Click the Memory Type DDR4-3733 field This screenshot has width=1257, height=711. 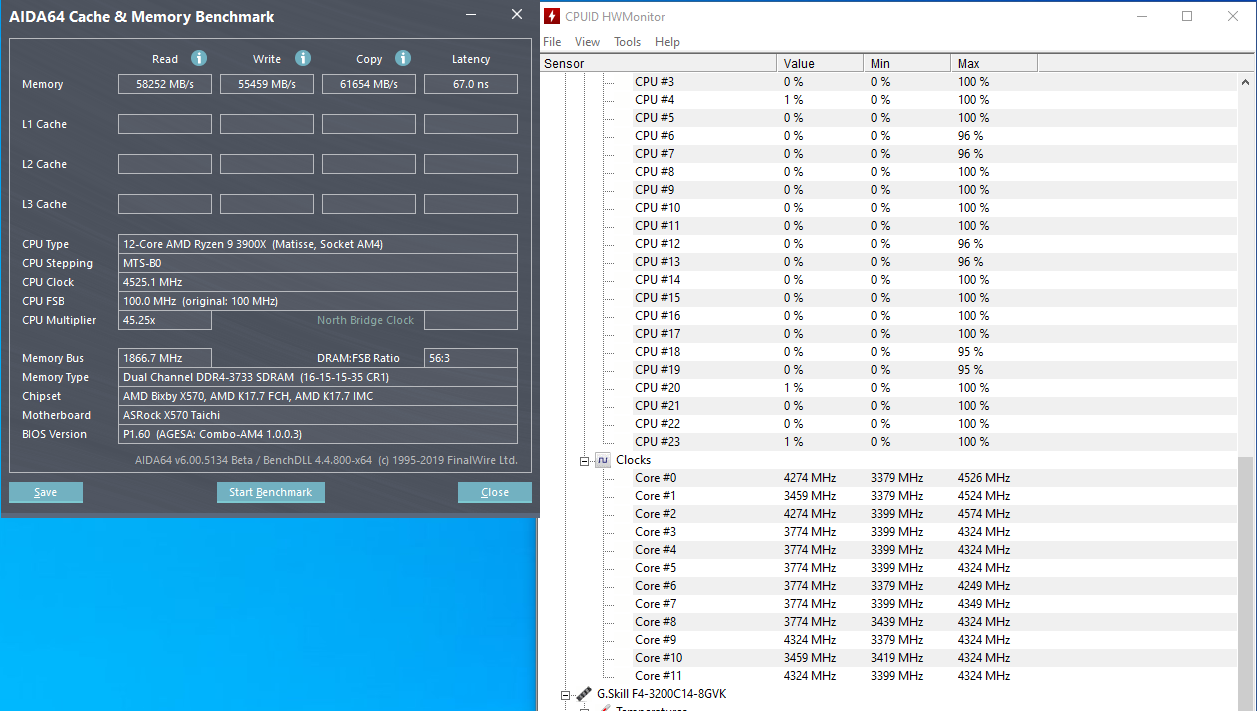click(x=318, y=377)
